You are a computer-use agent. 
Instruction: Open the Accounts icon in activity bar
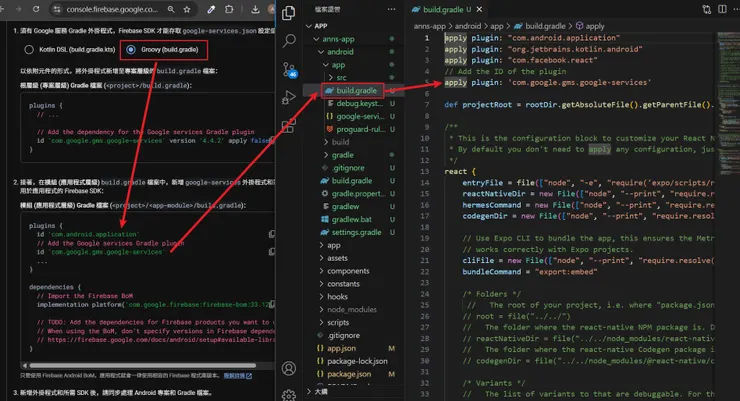pyautogui.click(x=289, y=368)
